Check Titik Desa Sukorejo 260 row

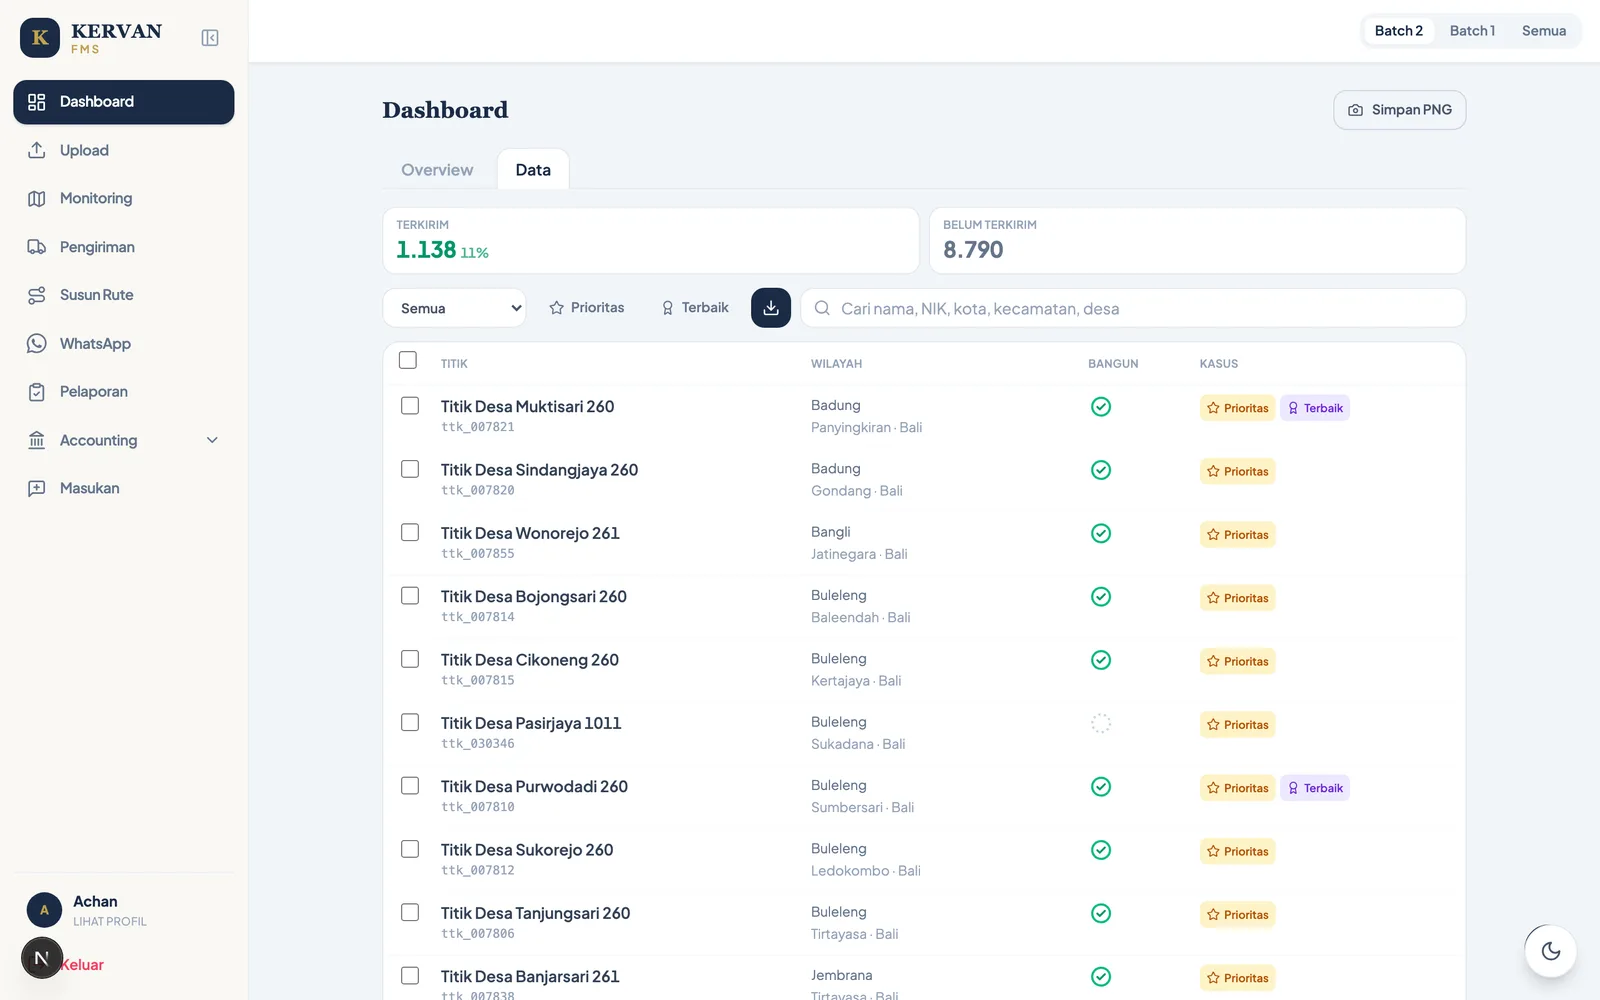(410, 849)
